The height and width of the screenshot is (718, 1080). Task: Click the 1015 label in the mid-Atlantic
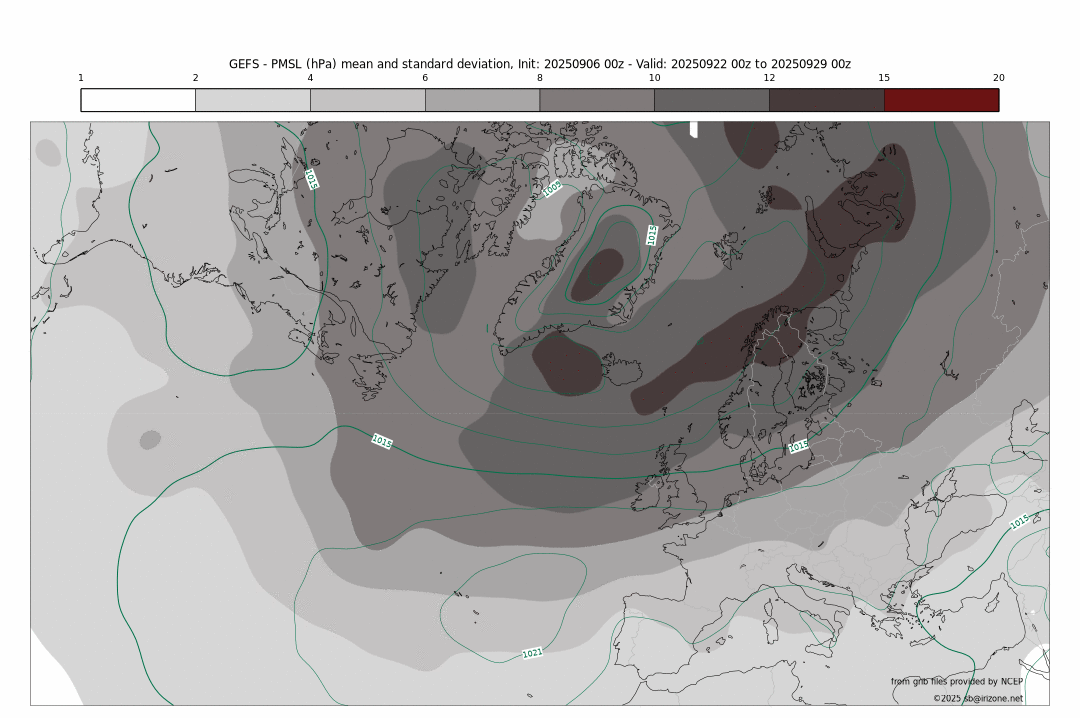[x=381, y=440]
